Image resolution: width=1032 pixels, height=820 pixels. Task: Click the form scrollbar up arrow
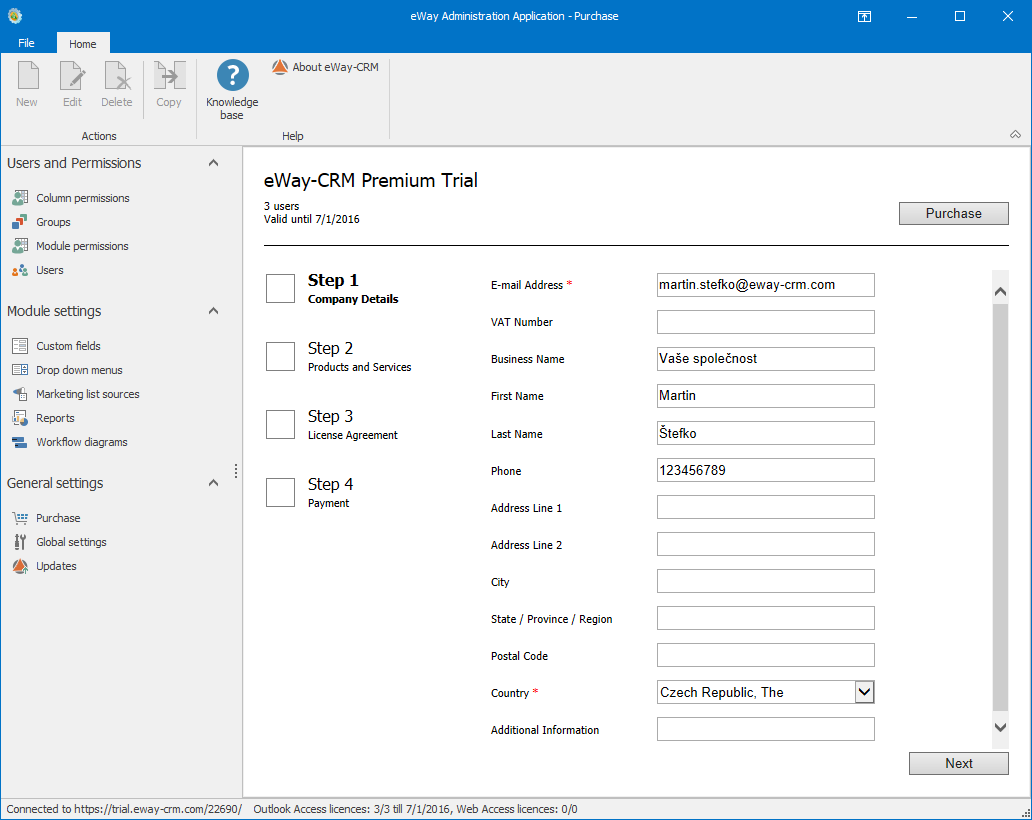point(1000,291)
